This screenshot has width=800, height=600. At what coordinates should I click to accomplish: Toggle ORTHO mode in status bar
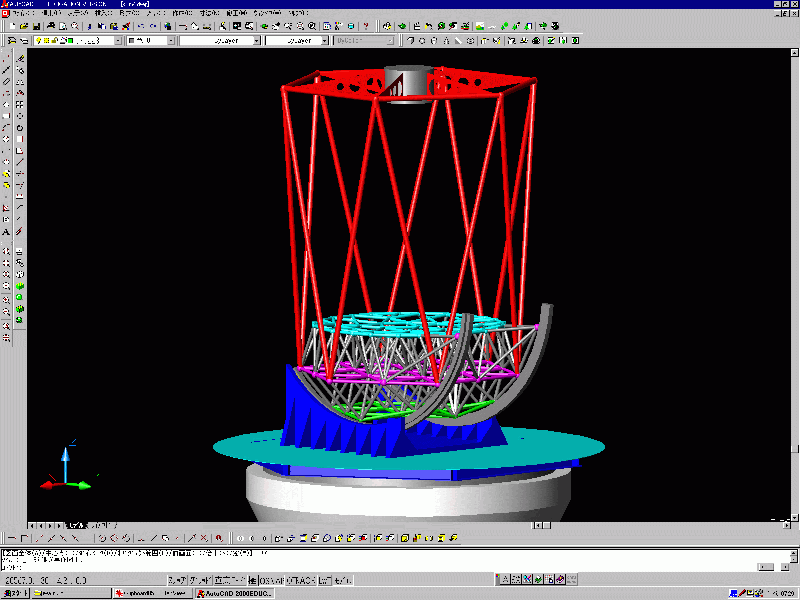tap(230, 580)
